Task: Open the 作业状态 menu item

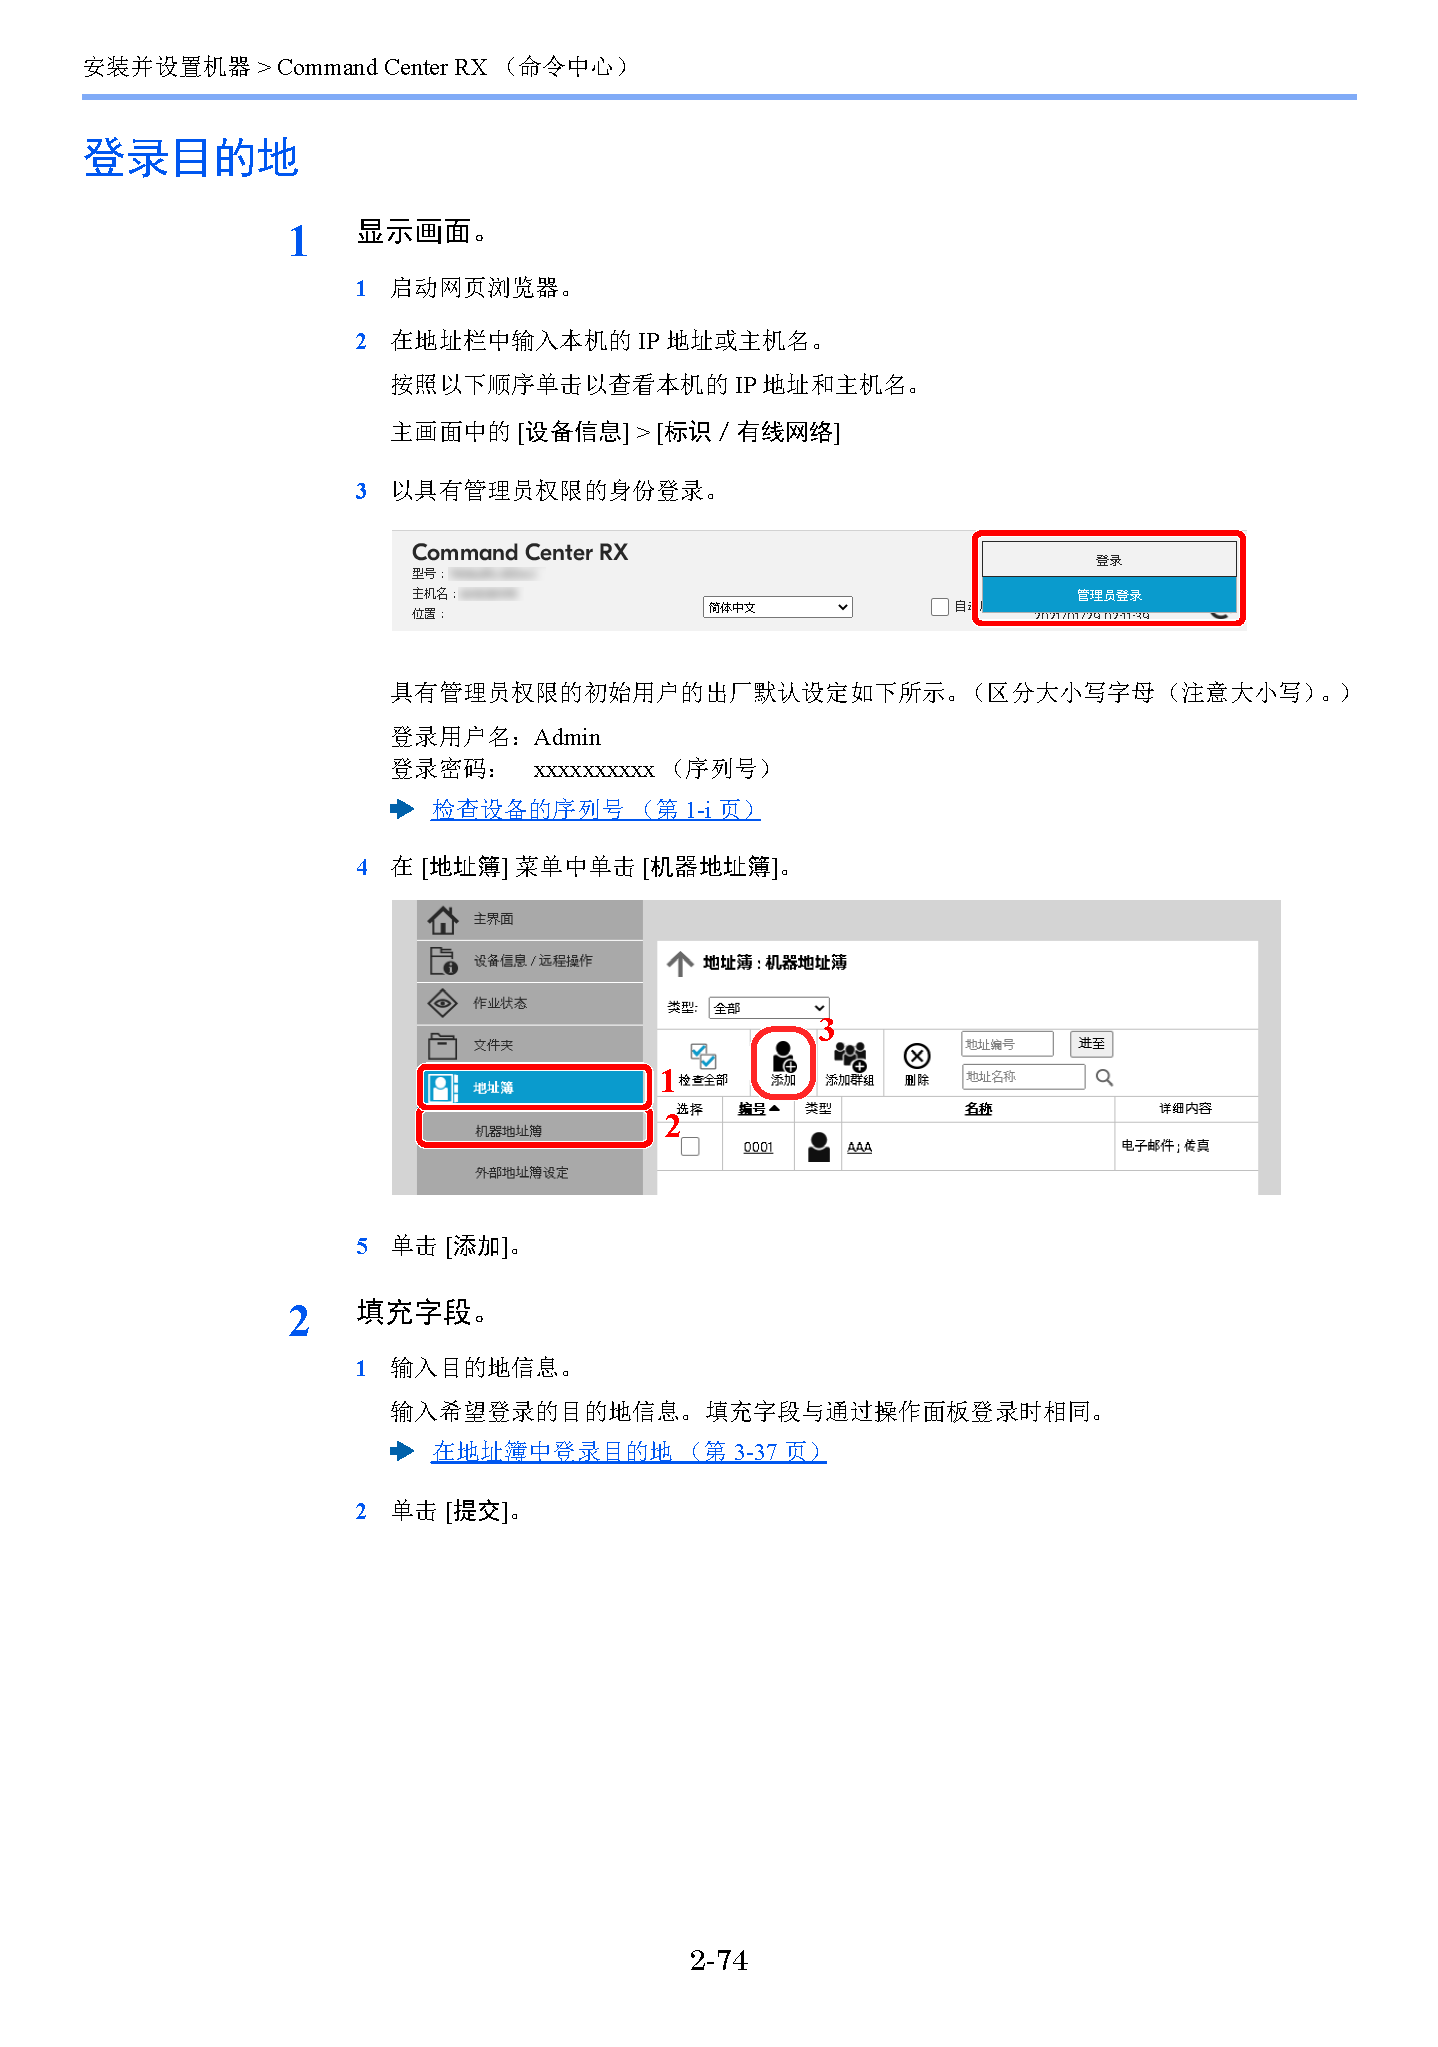Action: pos(529,1003)
